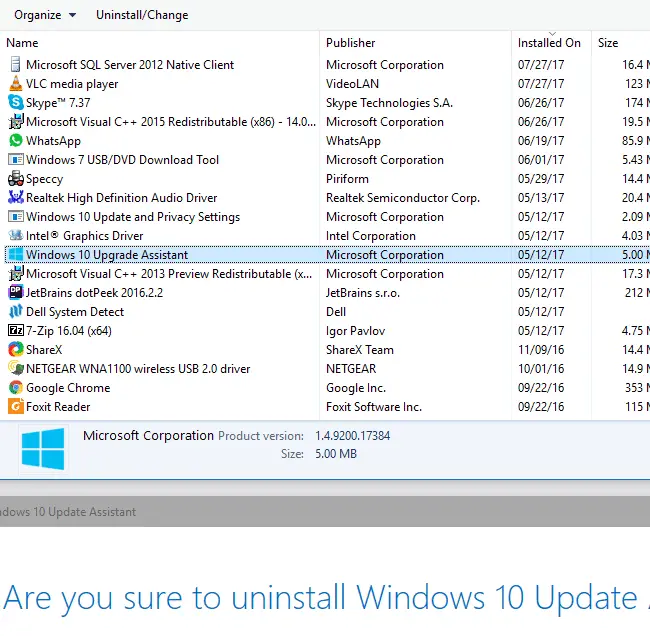Select Windows 7 USB/DVD Download Tool
650x636 pixels.
click(122, 160)
